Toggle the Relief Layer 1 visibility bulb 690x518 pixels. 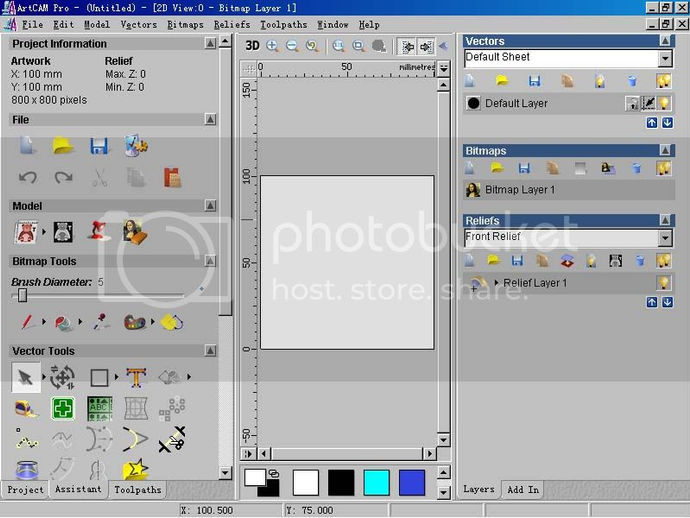click(x=664, y=283)
